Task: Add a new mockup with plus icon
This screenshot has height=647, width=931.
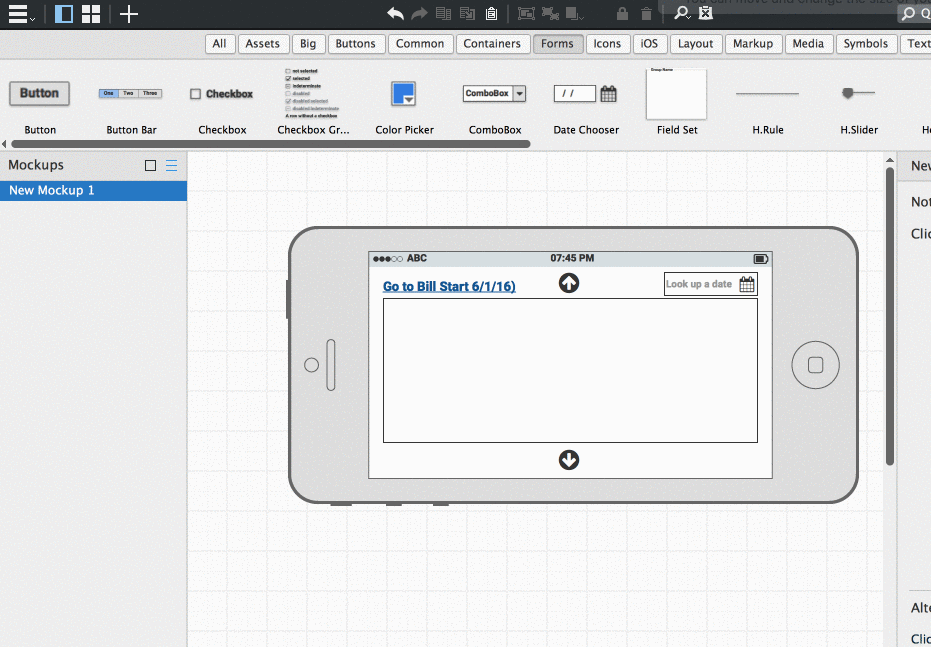Action: click(x=128, y=14)
